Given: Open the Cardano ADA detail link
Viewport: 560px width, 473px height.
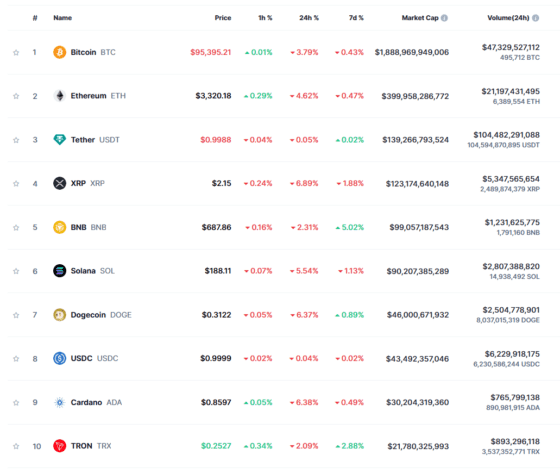Looking at the screenshot, I should [x=96, y=402].
